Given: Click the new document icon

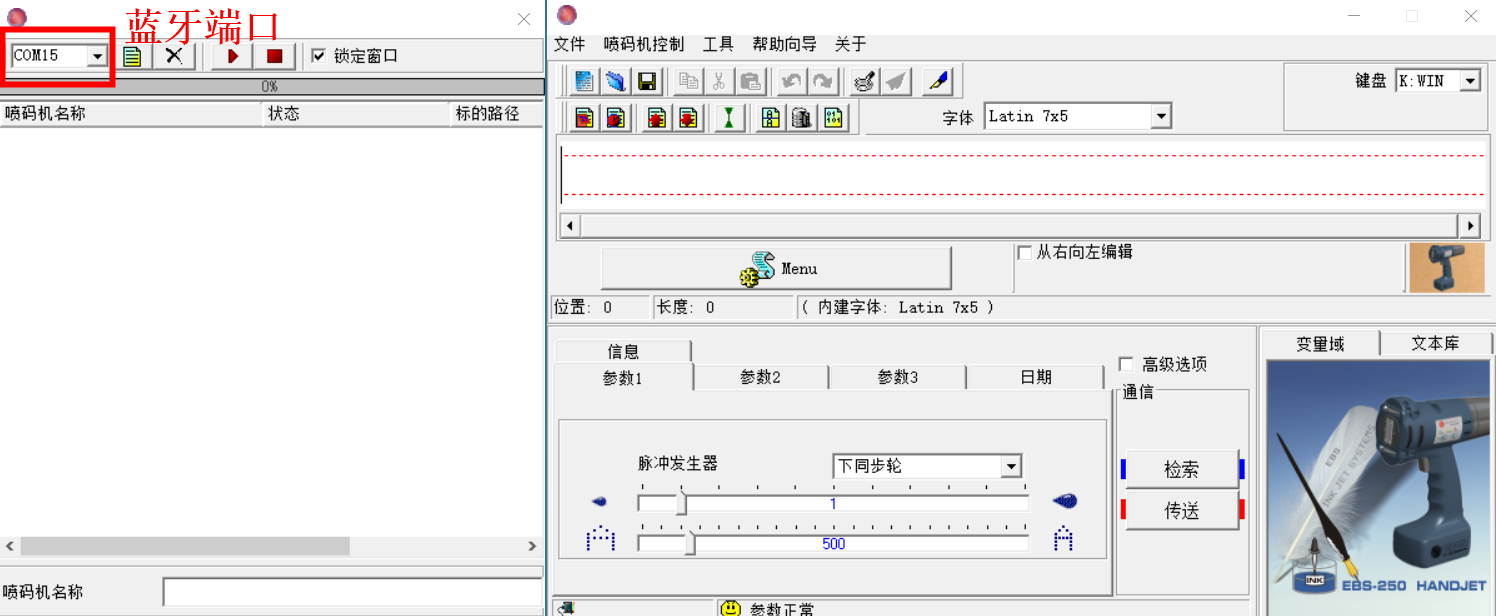Looking at the screenshot, I should tap(584, 81).
